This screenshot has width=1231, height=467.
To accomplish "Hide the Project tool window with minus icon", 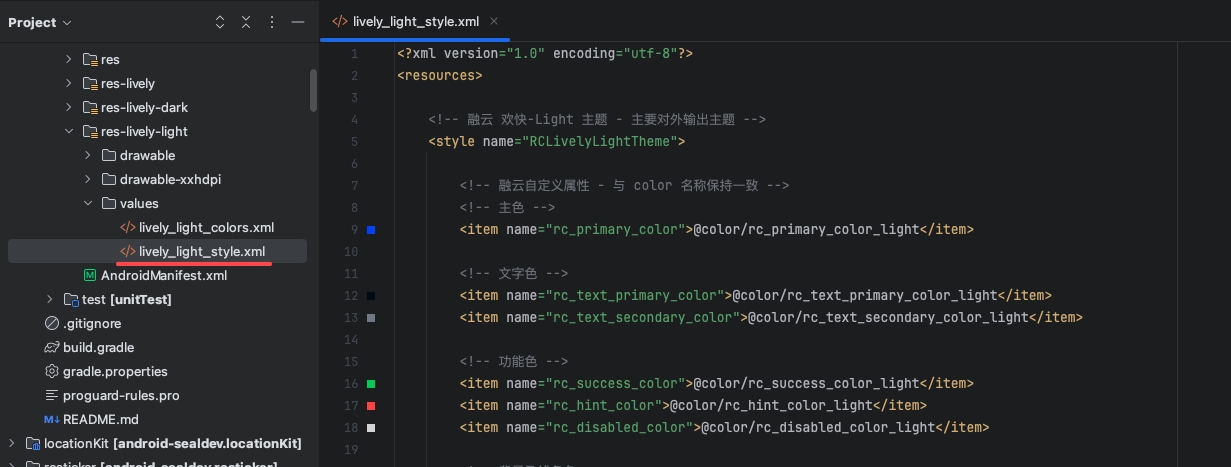I will (x=297, y=22).
